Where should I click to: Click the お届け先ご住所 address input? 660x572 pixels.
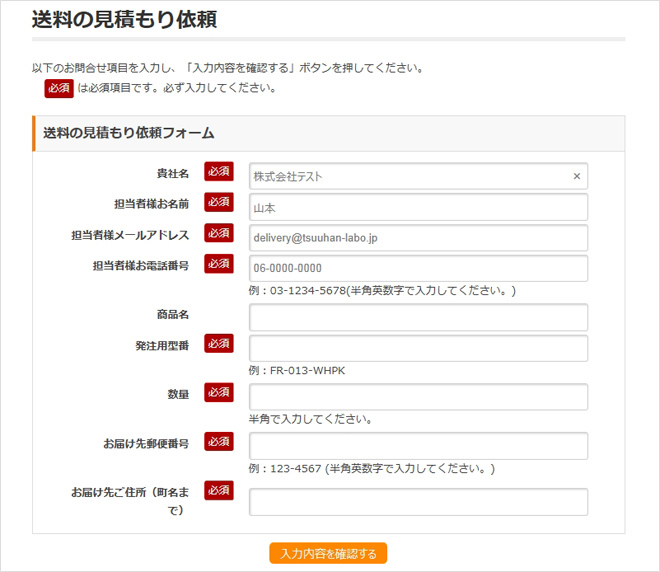coord(418,502)
